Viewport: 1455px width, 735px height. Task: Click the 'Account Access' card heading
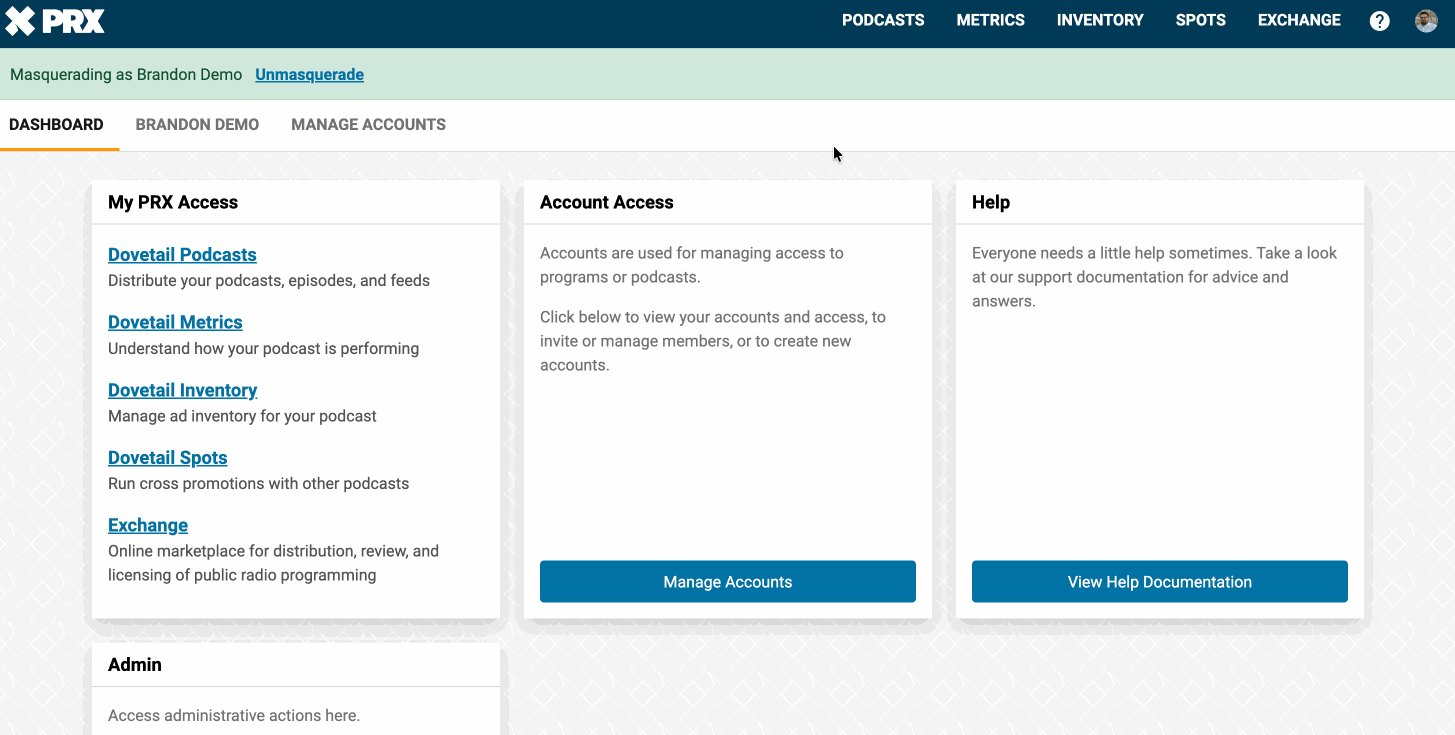point(607,202)
